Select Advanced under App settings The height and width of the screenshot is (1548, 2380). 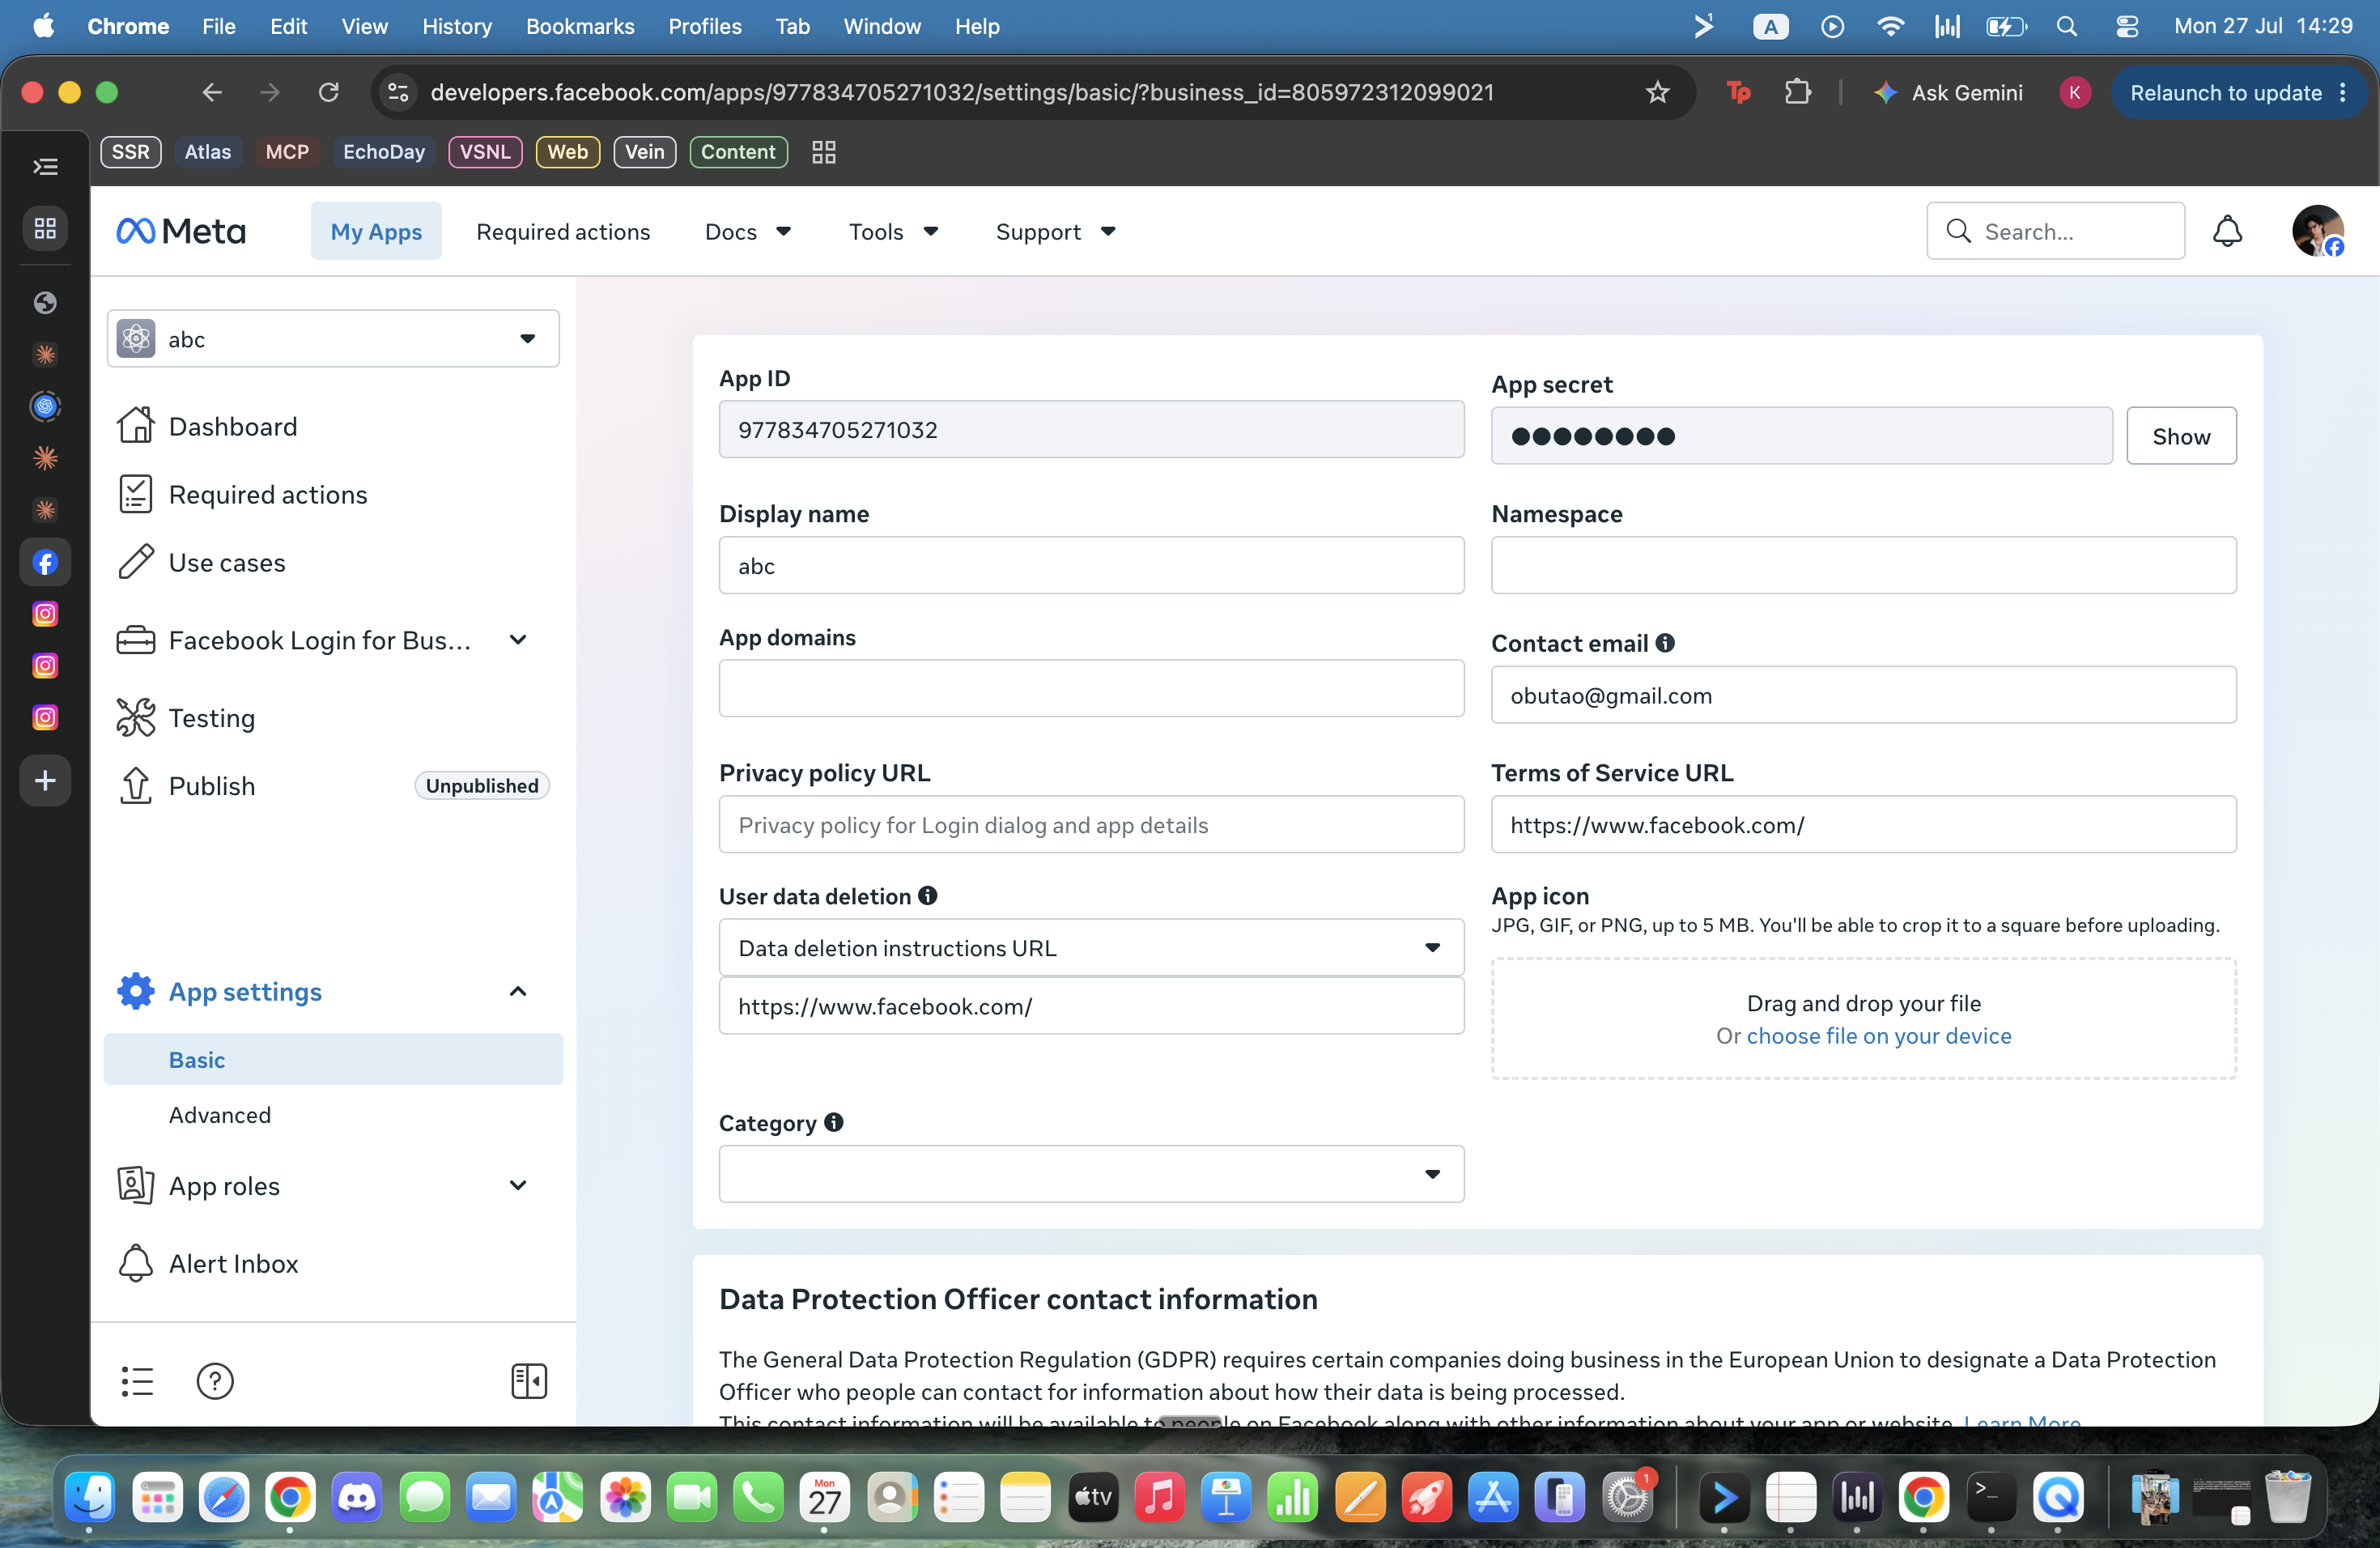pos(334,1115)
